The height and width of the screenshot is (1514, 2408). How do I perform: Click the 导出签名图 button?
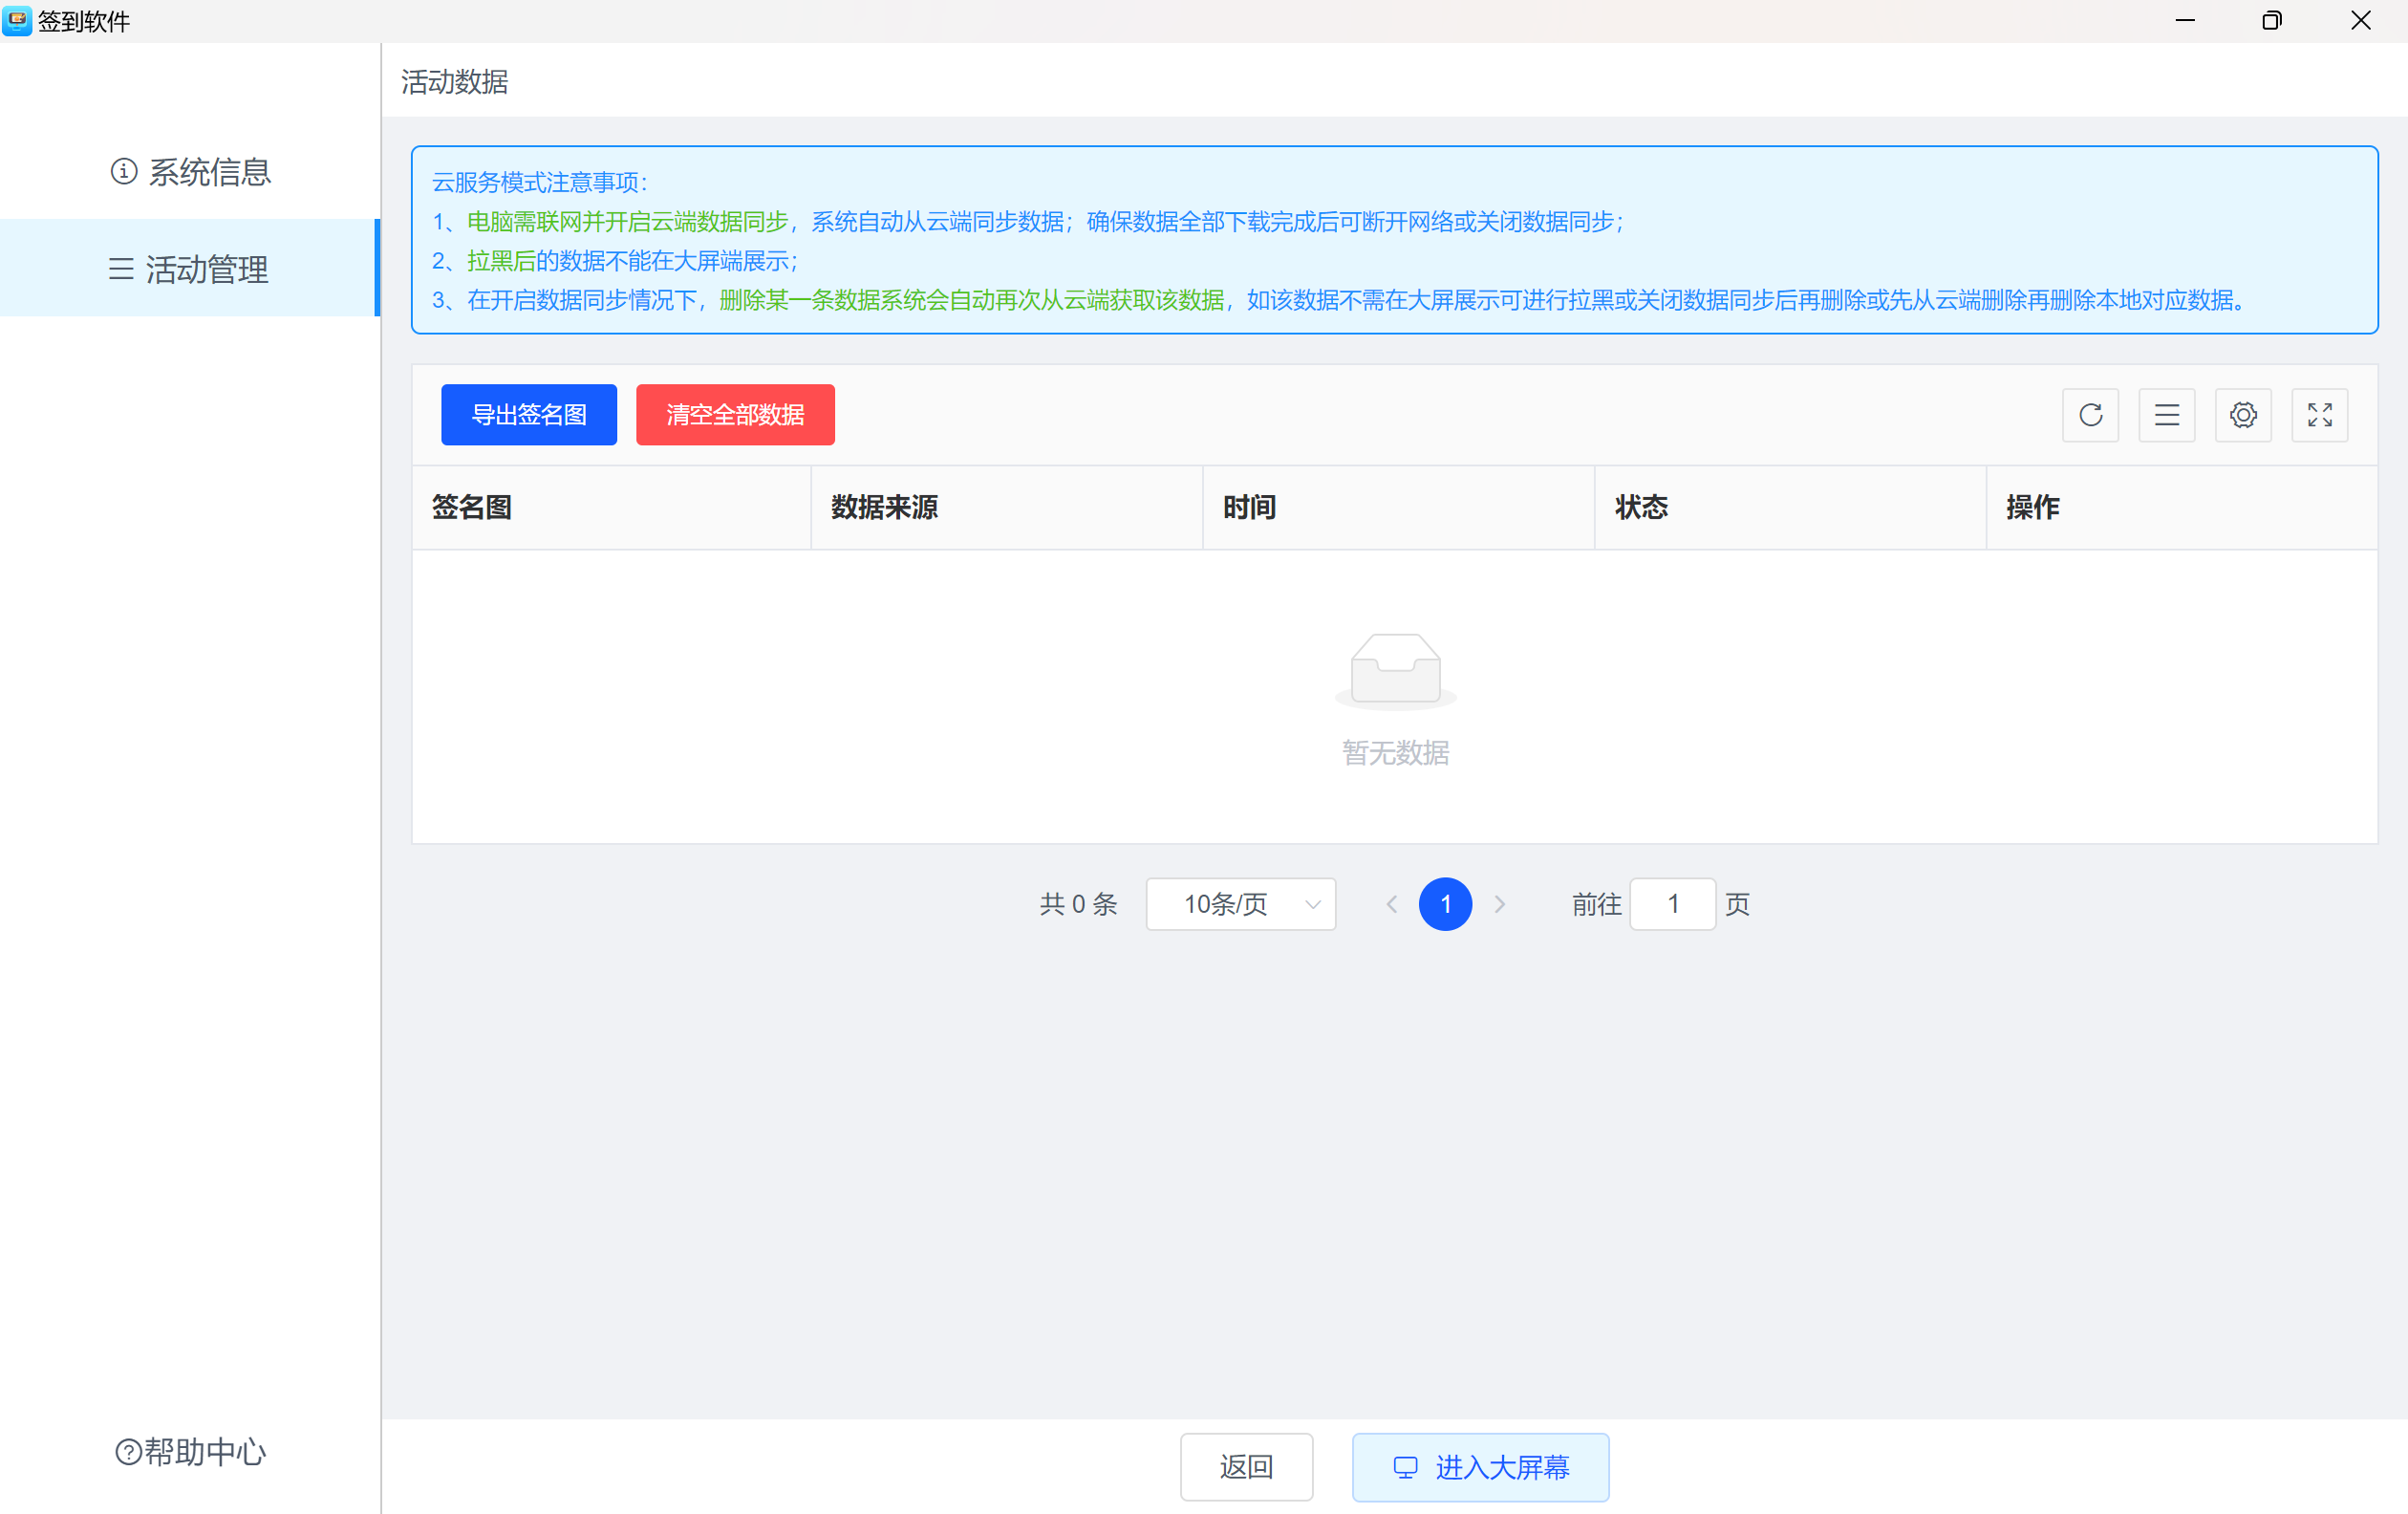coord(528,415)
